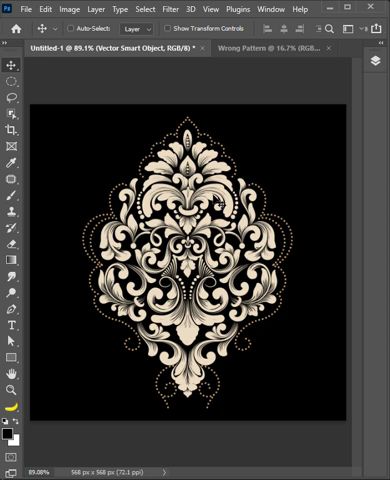The height and width of the screenshot is (480, 390).
Task: Click the 89.08% zoom level field
Action: 39,472
